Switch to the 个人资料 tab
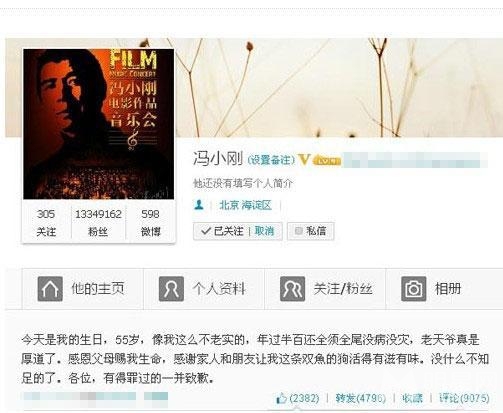Screen dimensions: 503x413 pos(204,289)
